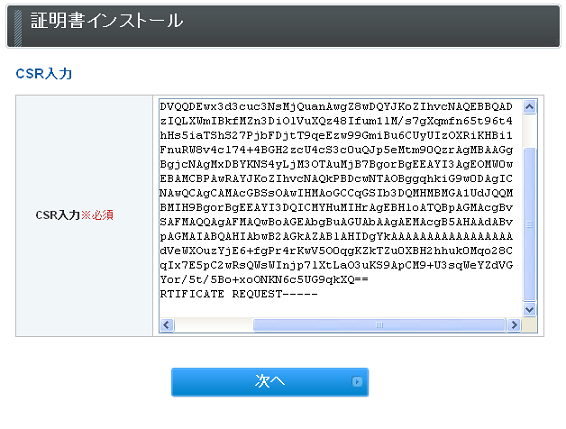This screenshot has height=429, width=566.
Task: Click the right arrow of the horizontal scrollbar
Action: click(514, 325)
